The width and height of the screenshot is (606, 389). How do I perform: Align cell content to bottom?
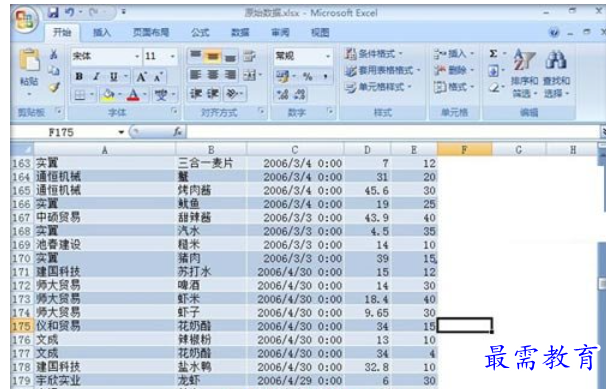[x=230, y=56]
